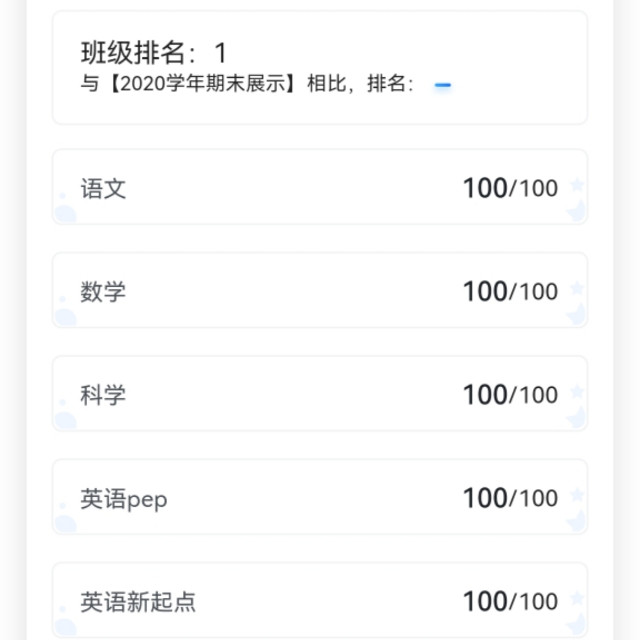Tap the star icon on 科学 row
The height and width of the screenshot is (640, 640).
pos(577,392)
